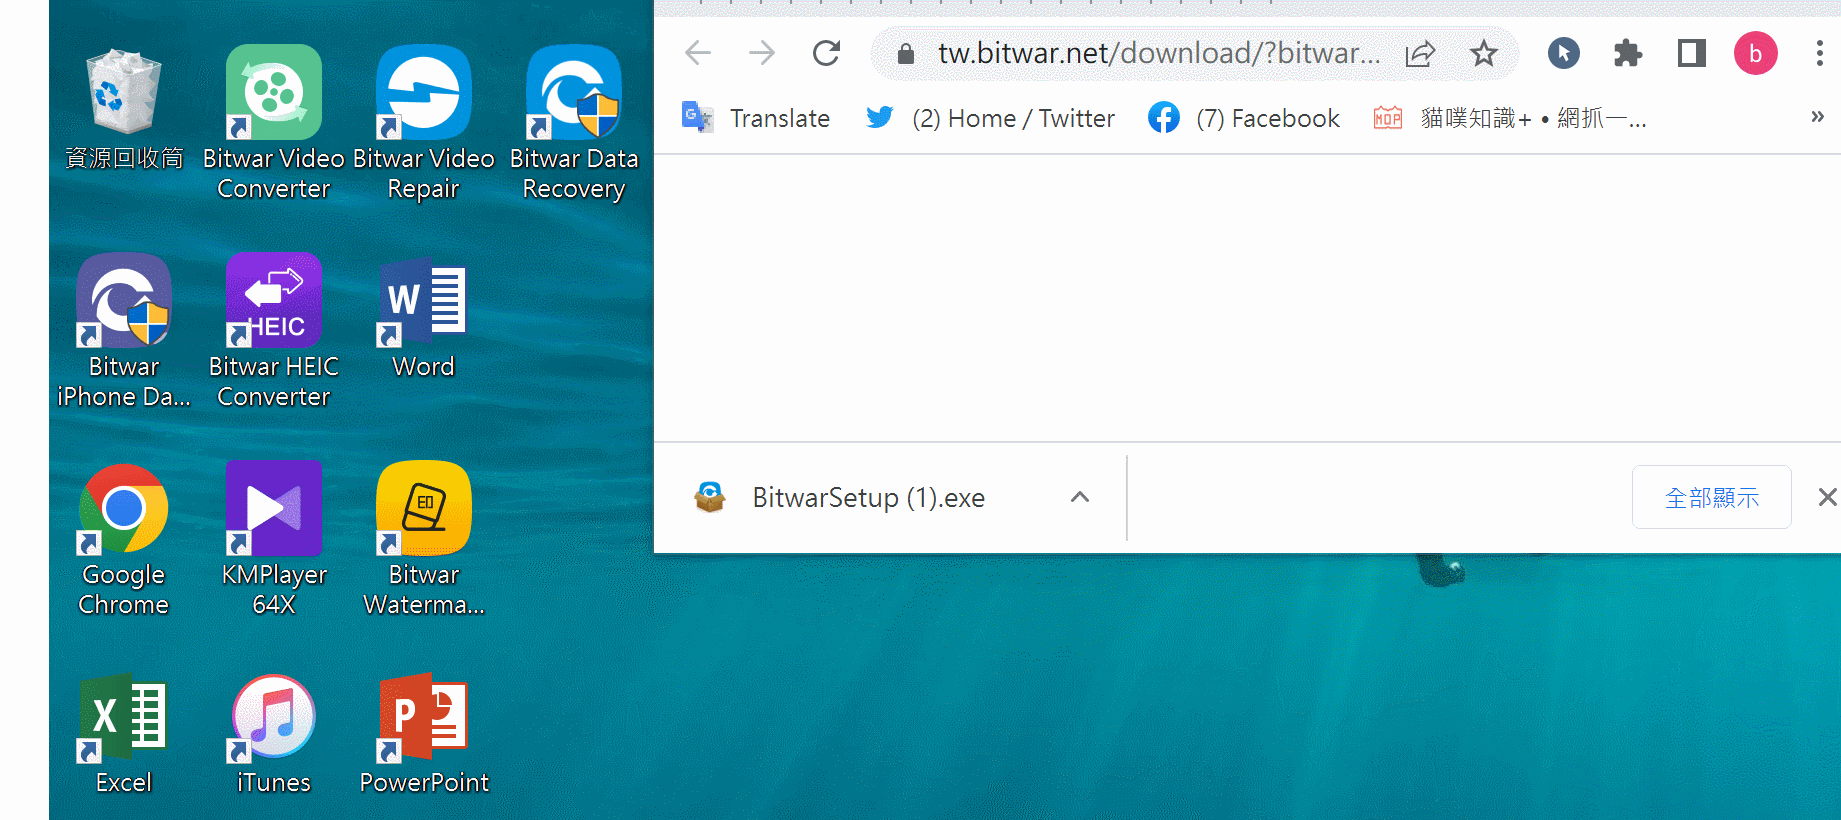This screenshot has height=820, width=1841.
Task: Share this page from the address bar
Action: tap(1420, 54)
